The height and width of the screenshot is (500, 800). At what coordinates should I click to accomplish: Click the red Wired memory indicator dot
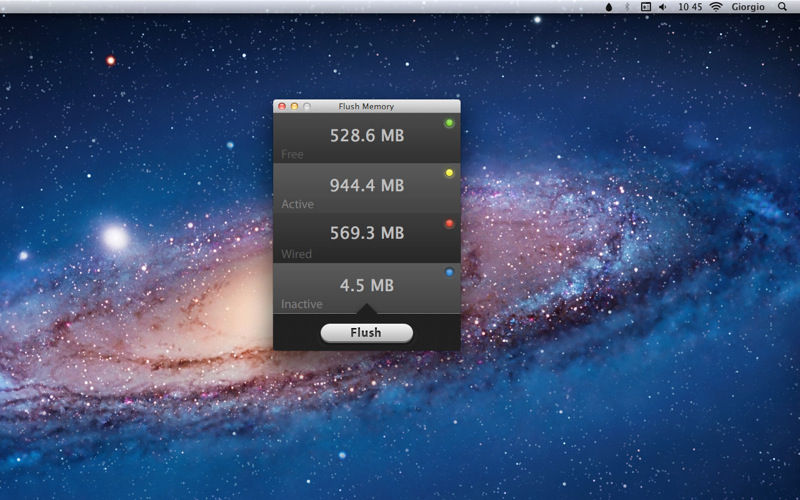(449, 223)
